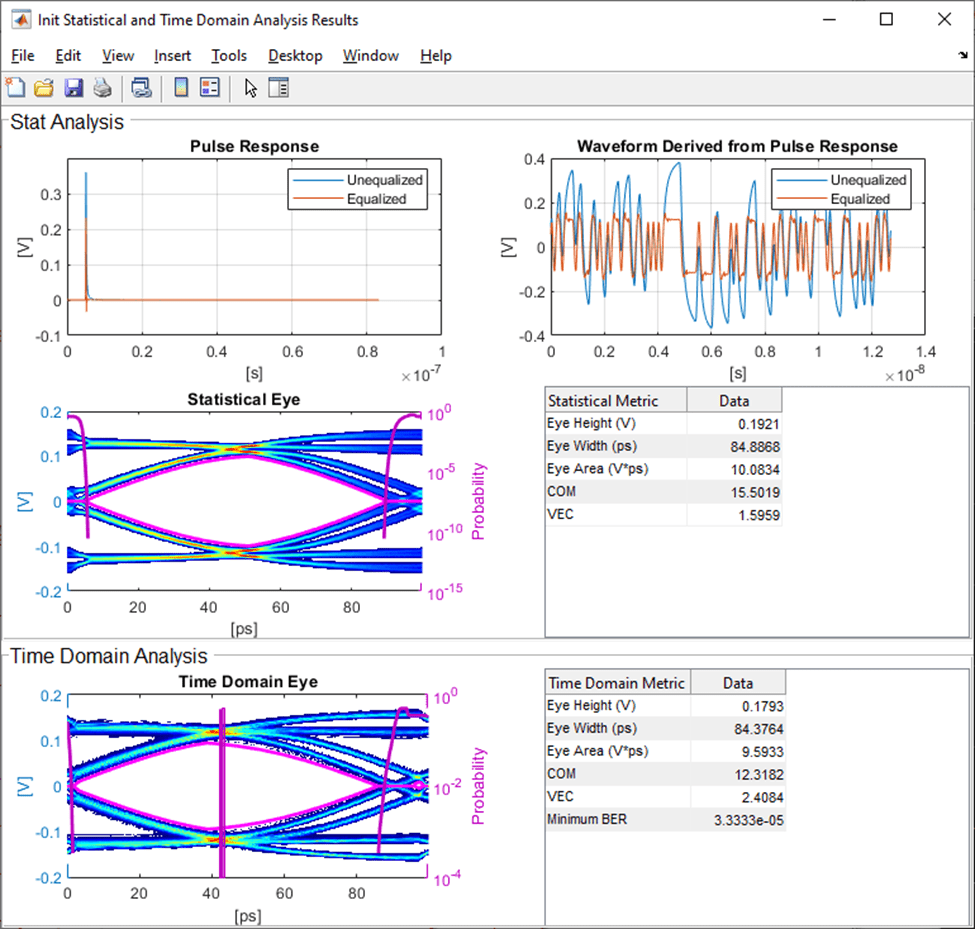The height and width of the screenshot is (929, 975).
Task: Toggle the Edit Plot arrow tool
Action: (x=250, y=89)
